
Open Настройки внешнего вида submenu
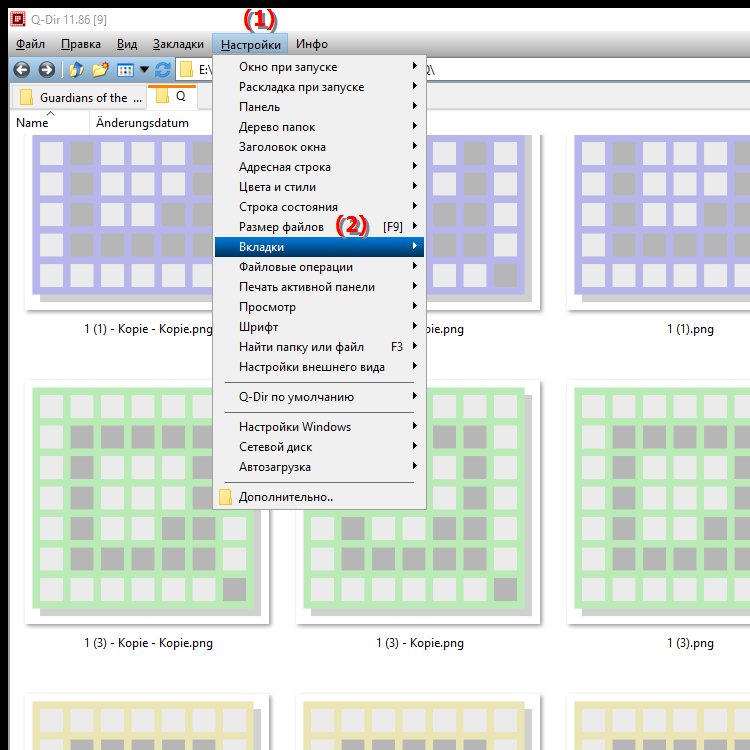pos(319,367)
